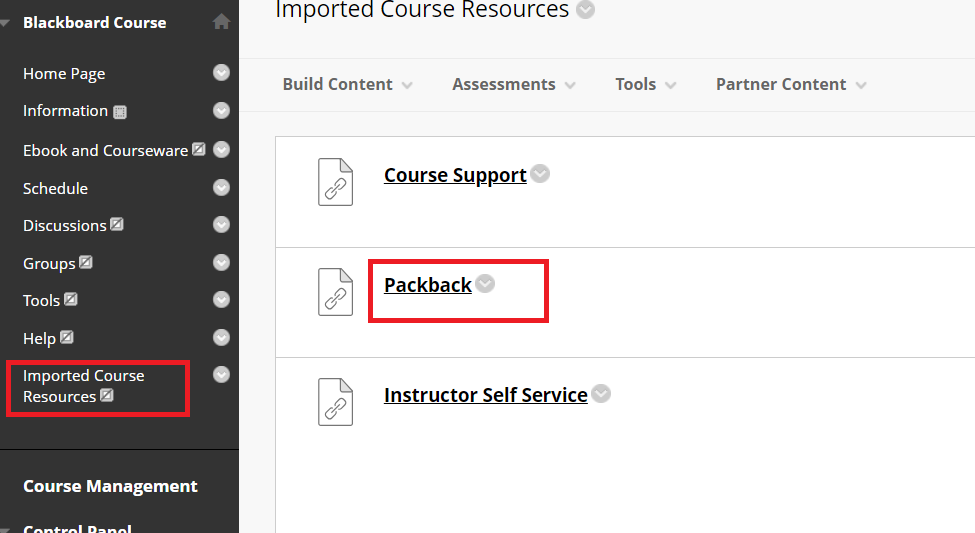Open the Packback link
Screen dimensions: 975x533
point(428,285)
